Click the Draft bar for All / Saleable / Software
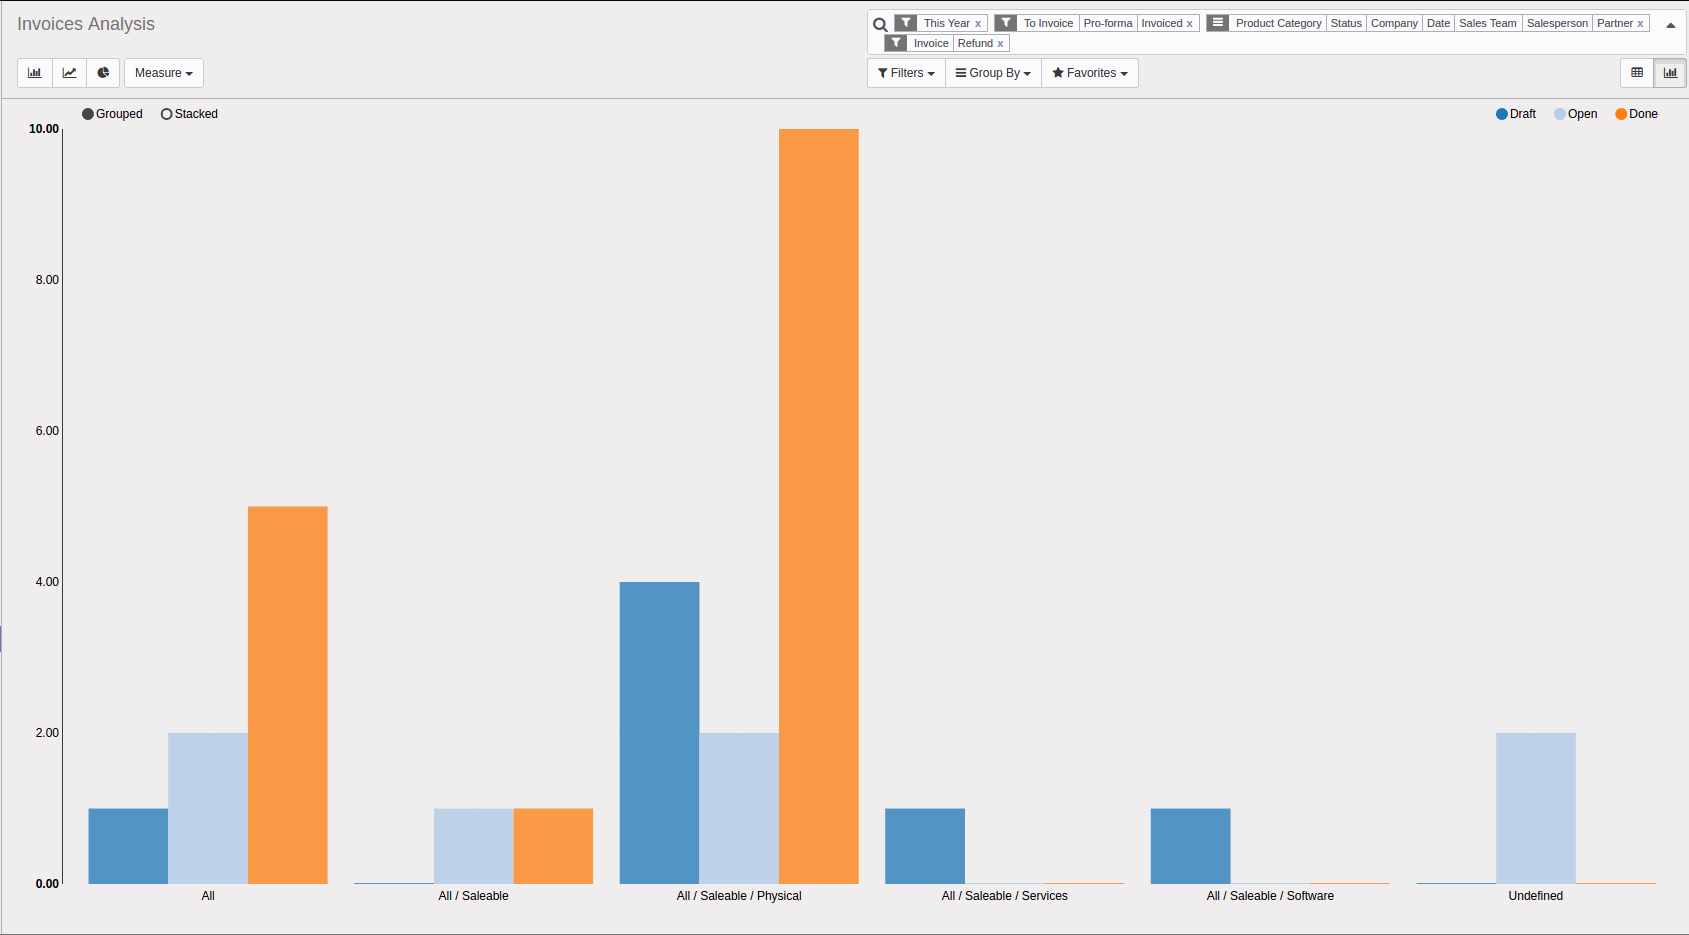 1190,846
